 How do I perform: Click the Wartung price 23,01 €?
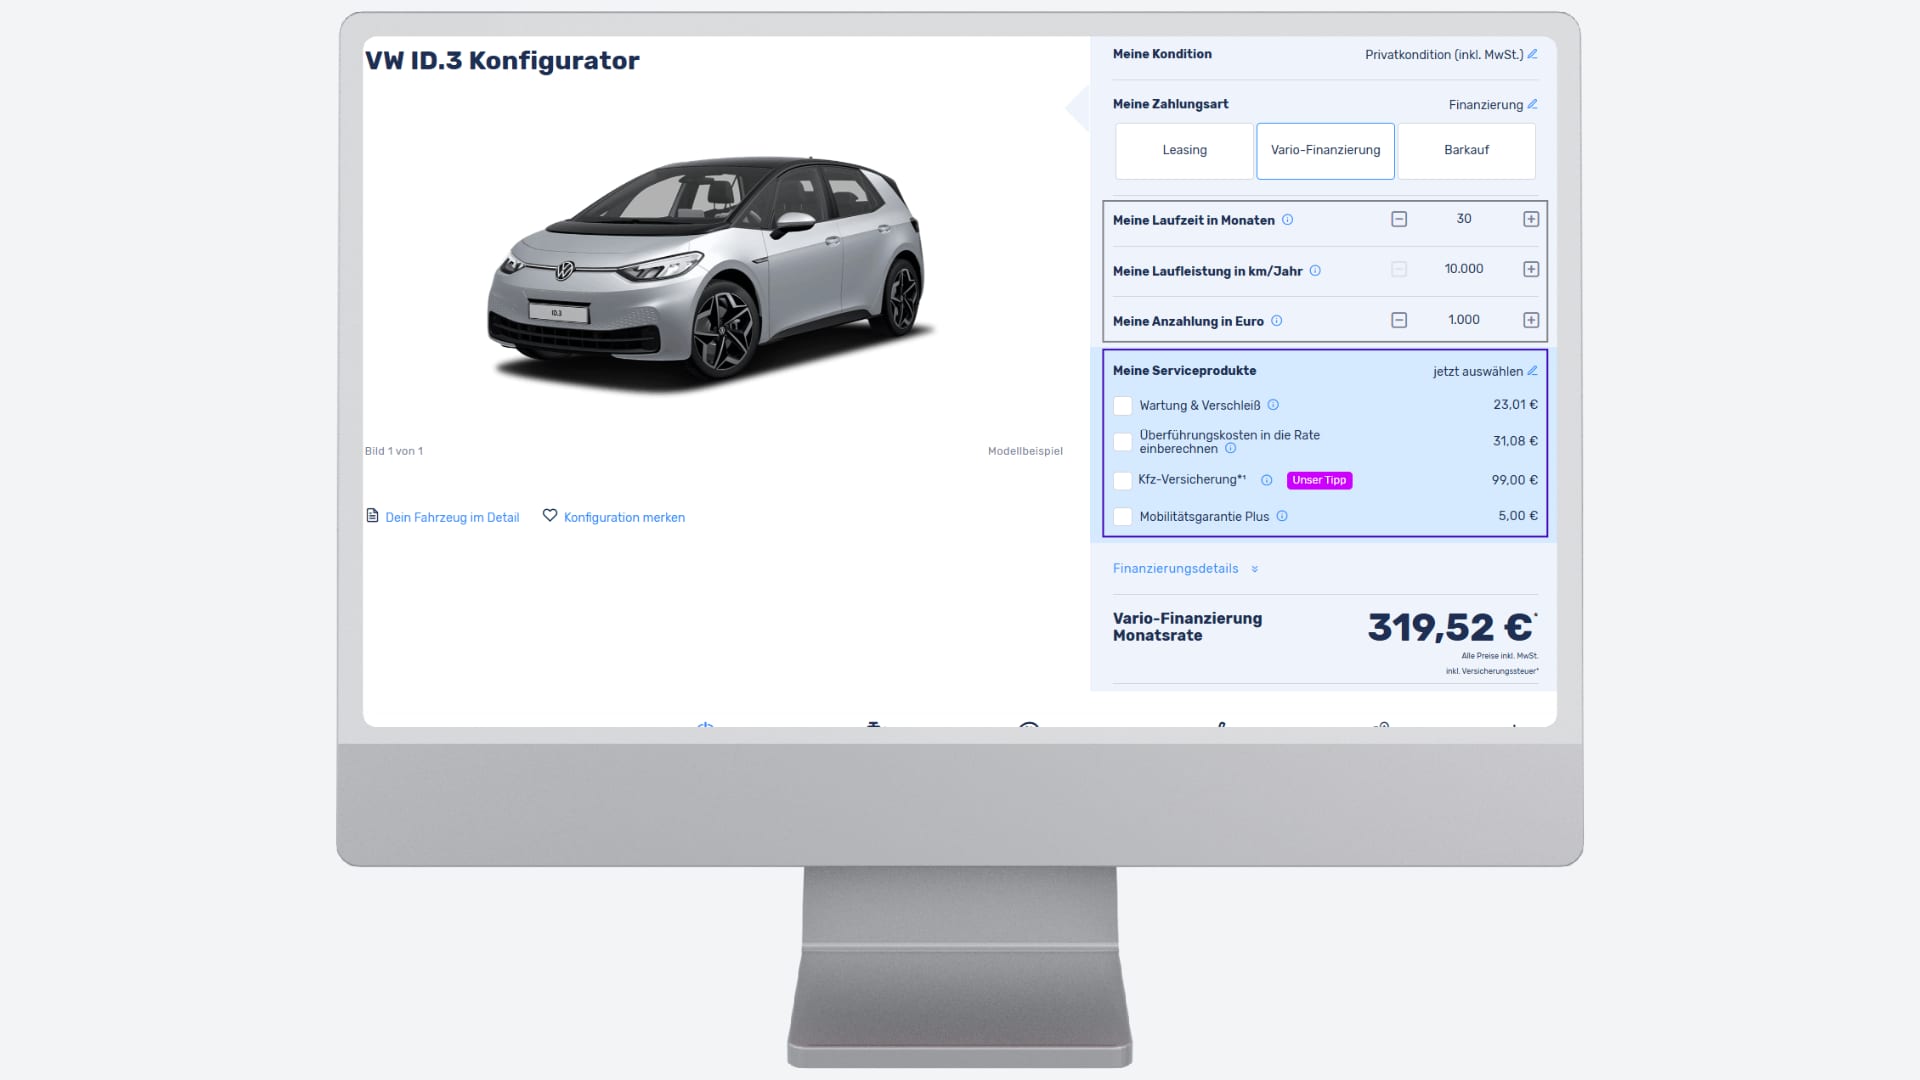point(1515,405)
